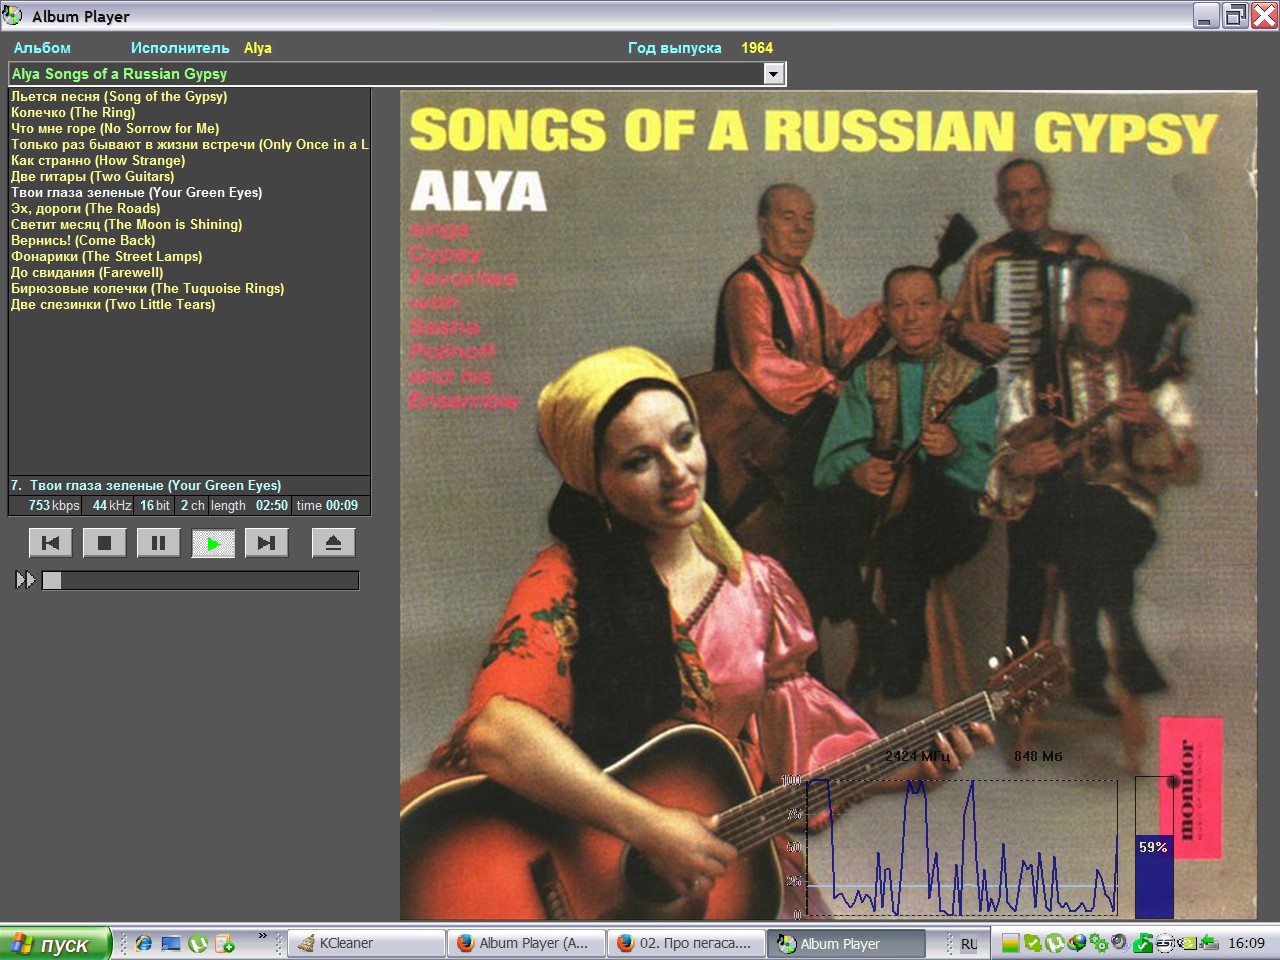This screenshot has height=960, width=1280.
Task: Select track Только раз бывают в жизни встречи
Action: point(189,144)
